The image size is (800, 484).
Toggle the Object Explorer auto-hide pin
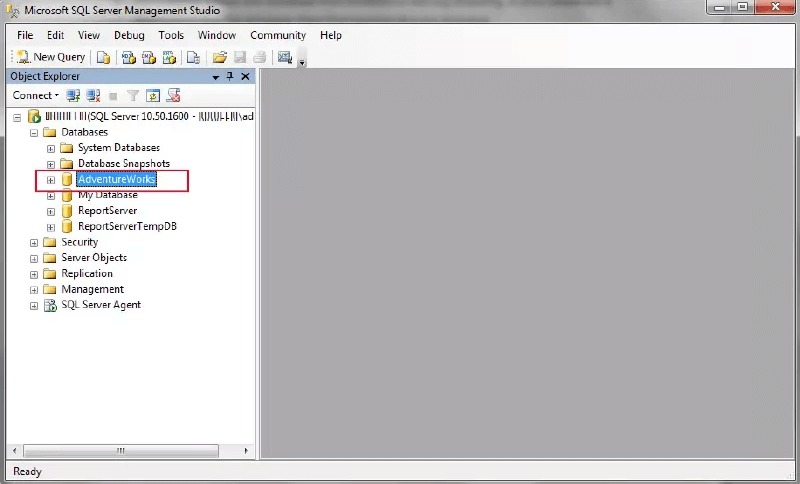(x=230, y=77)
